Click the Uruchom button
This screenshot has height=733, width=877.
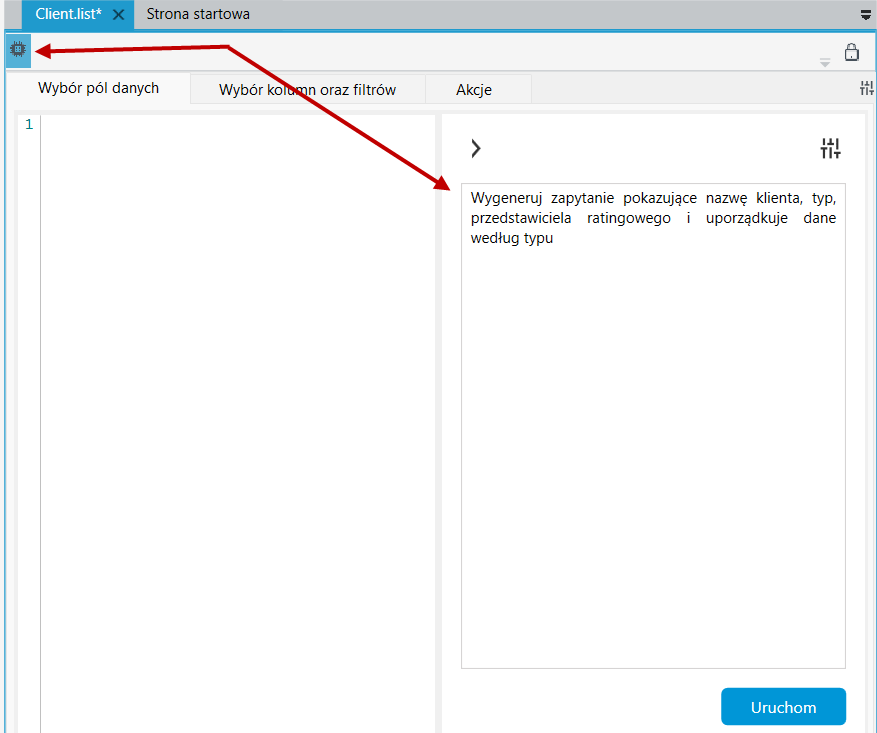[783, 707]
